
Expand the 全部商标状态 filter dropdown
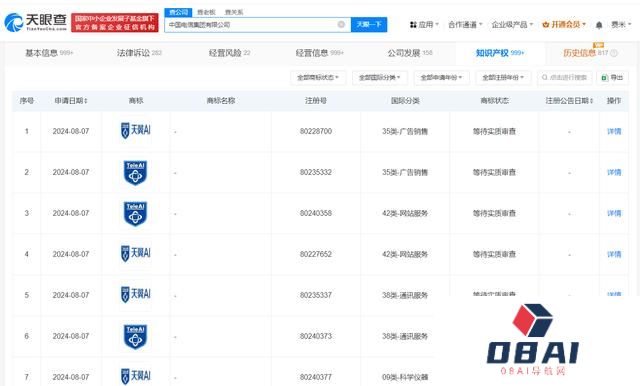[x=318, y=78]
